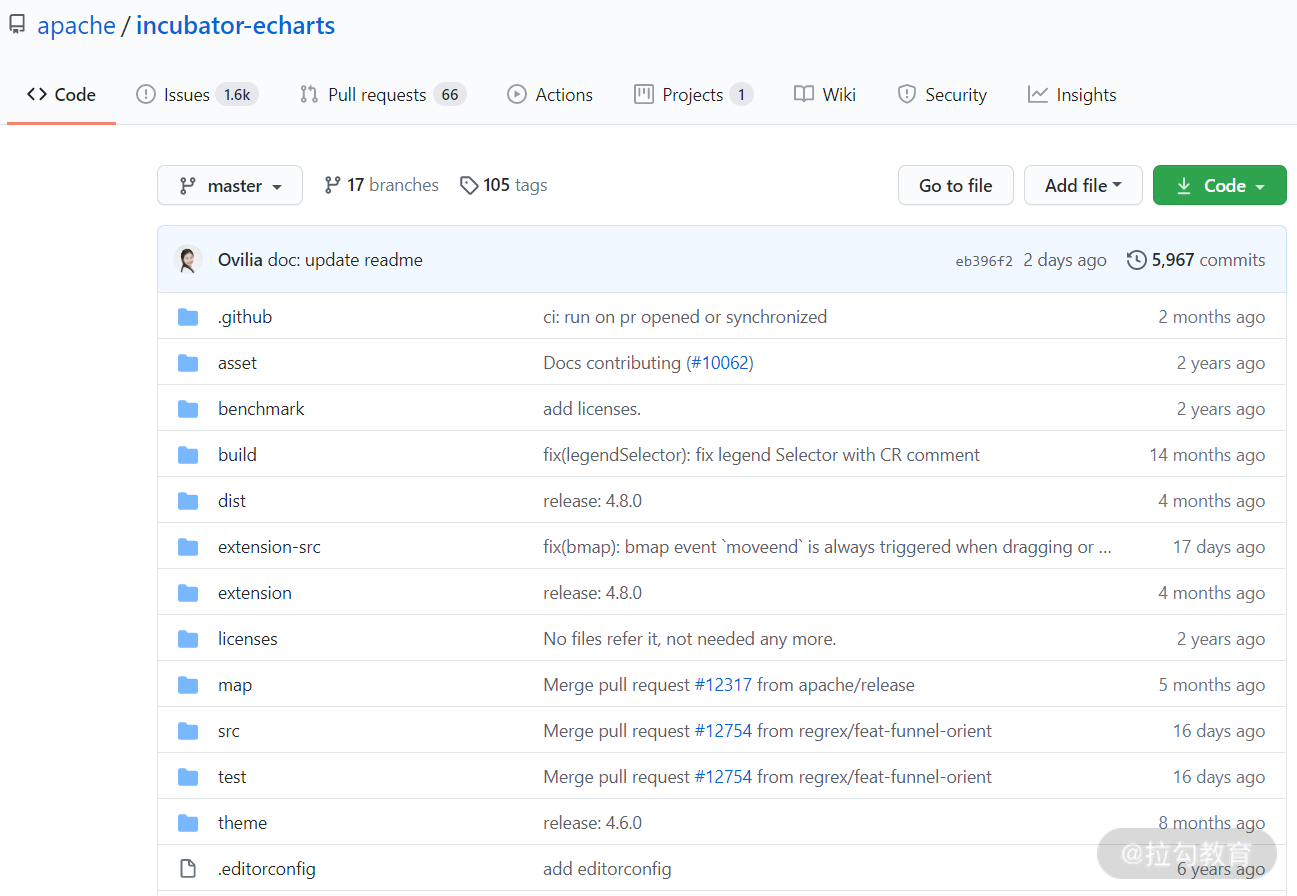Open the Insights tab
The width and height of the screenshot is (1297, 896).
point(1072,95)
